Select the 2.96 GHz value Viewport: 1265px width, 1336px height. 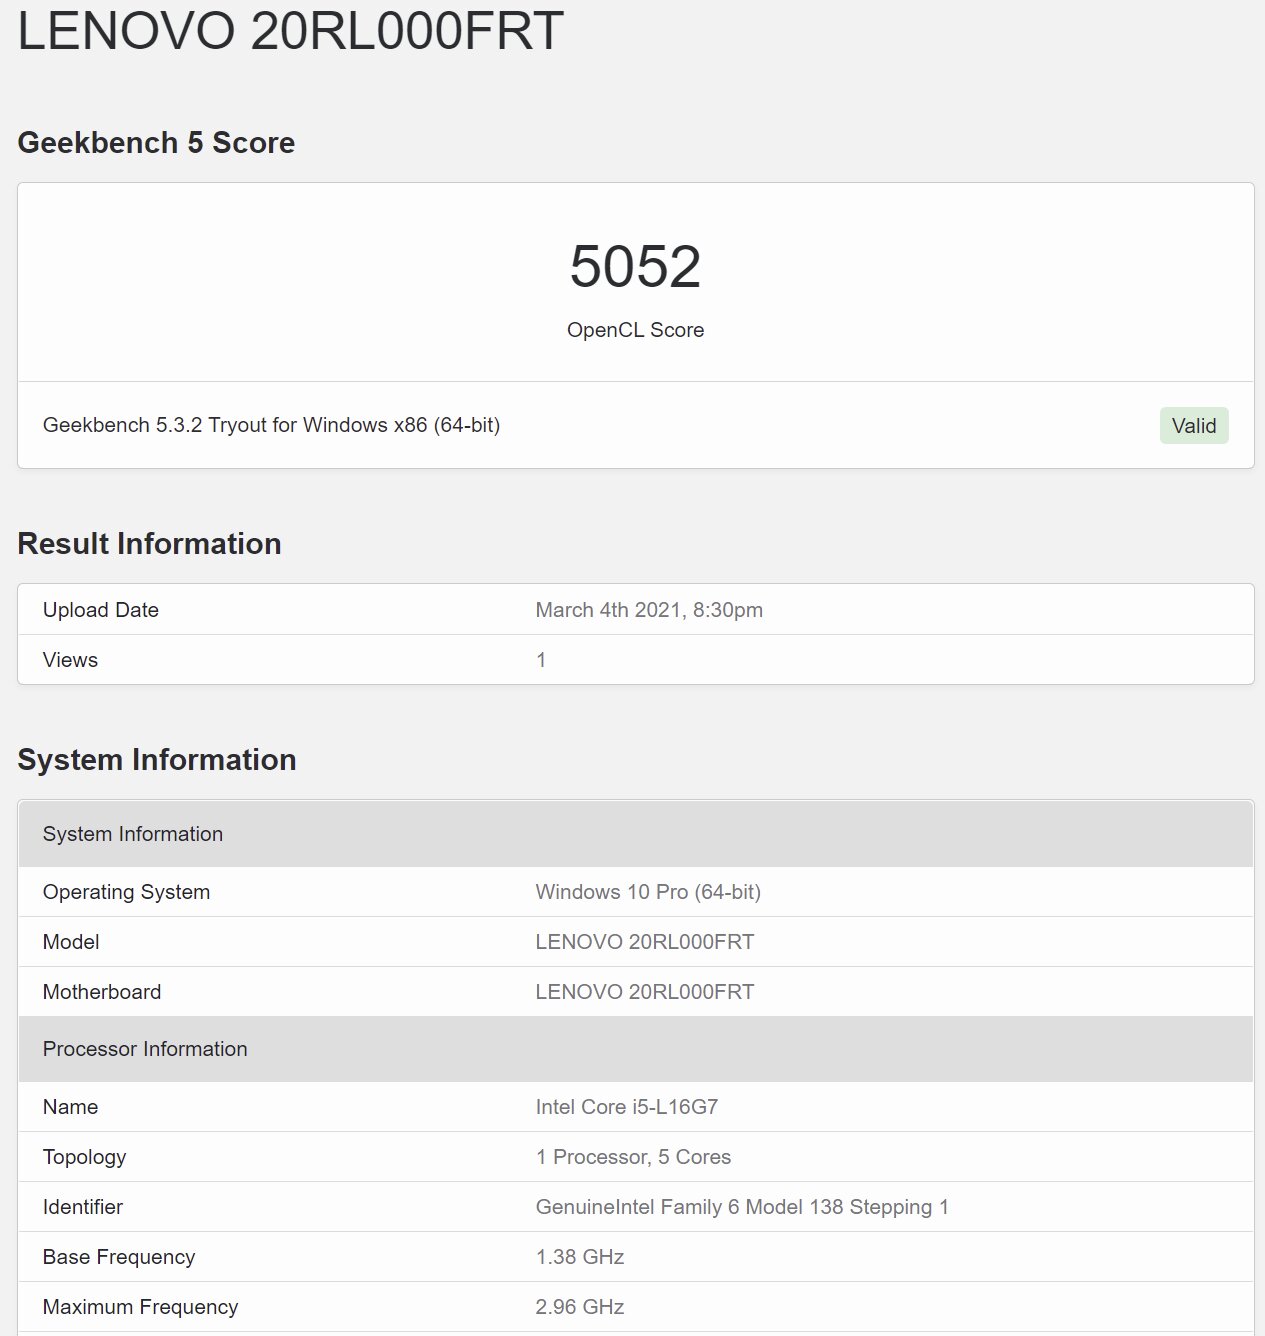[x=580, y=1307]
